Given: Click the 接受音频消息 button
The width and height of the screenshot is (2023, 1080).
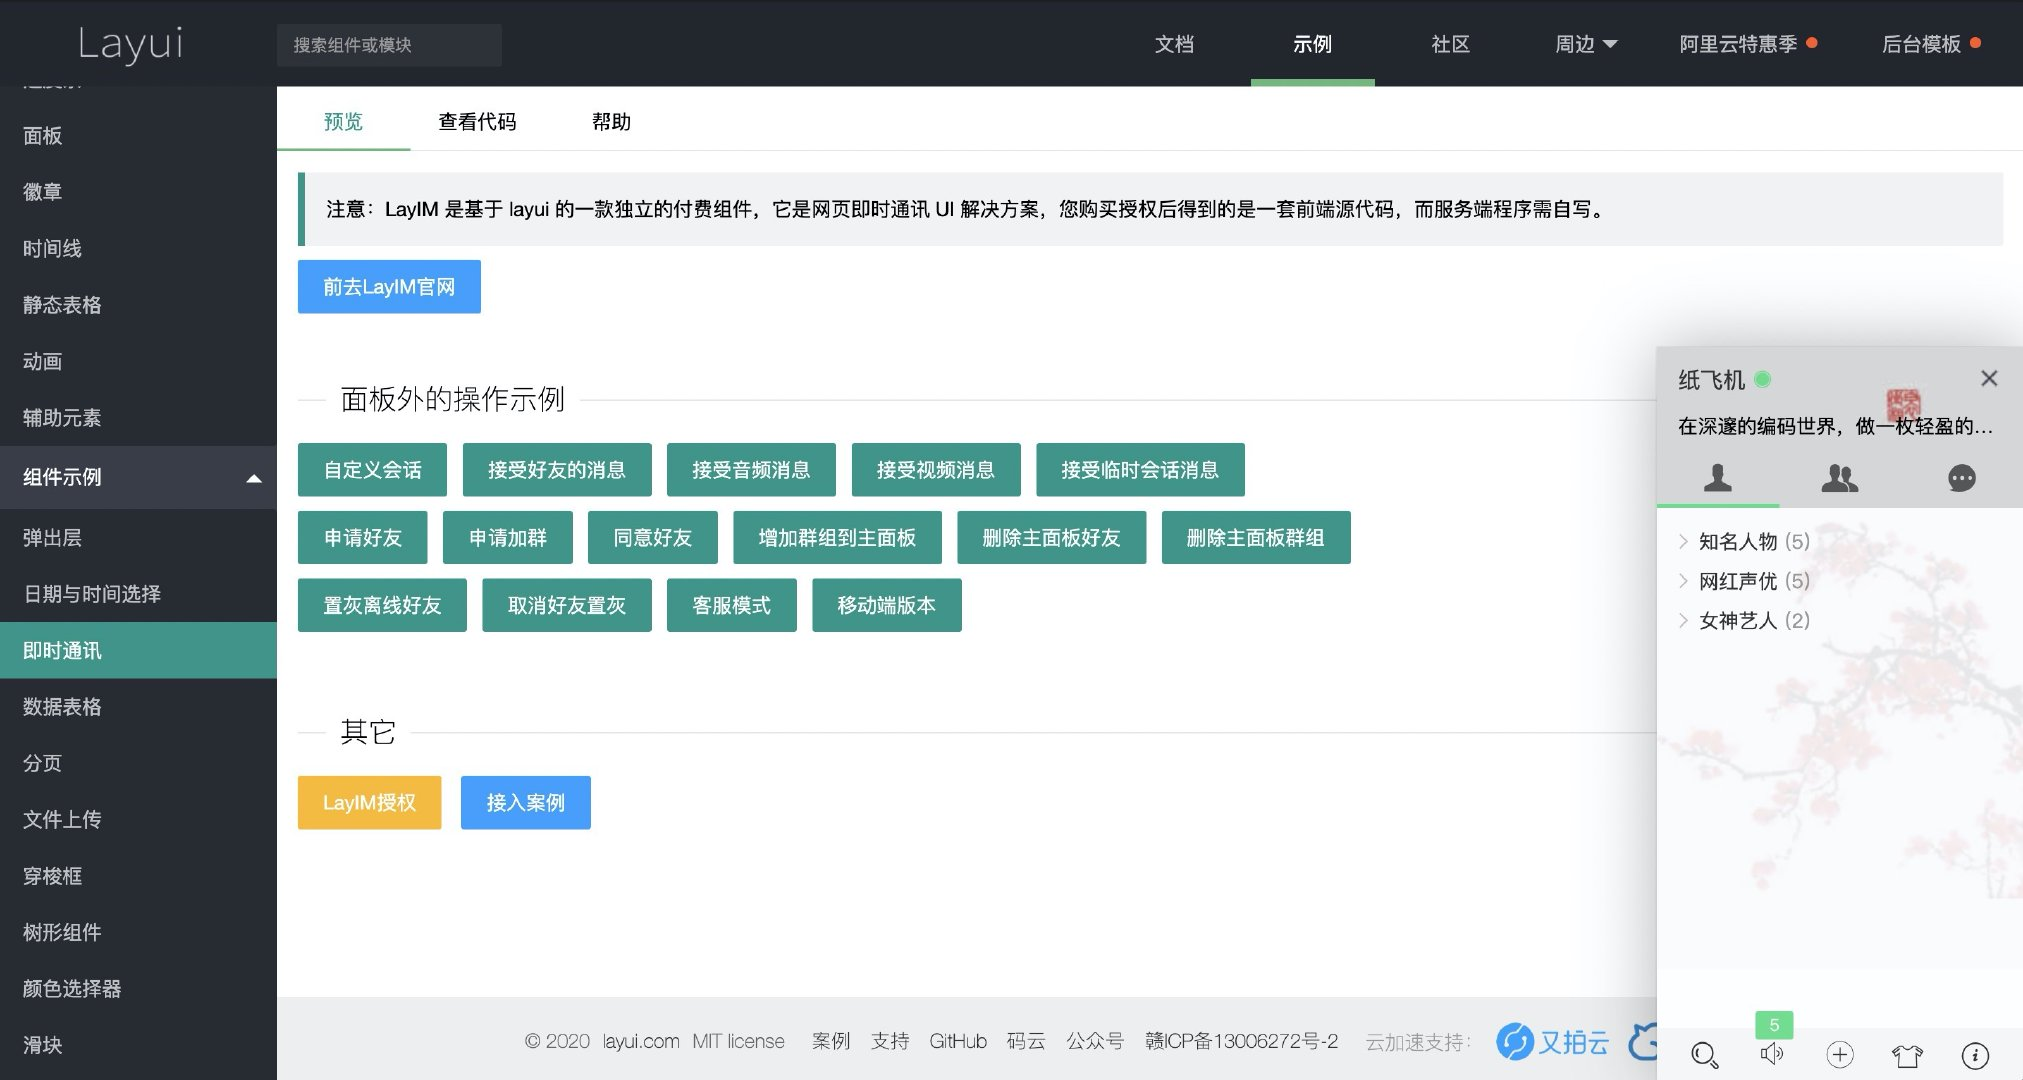Looking at the screenshot, I should [751, 470].
